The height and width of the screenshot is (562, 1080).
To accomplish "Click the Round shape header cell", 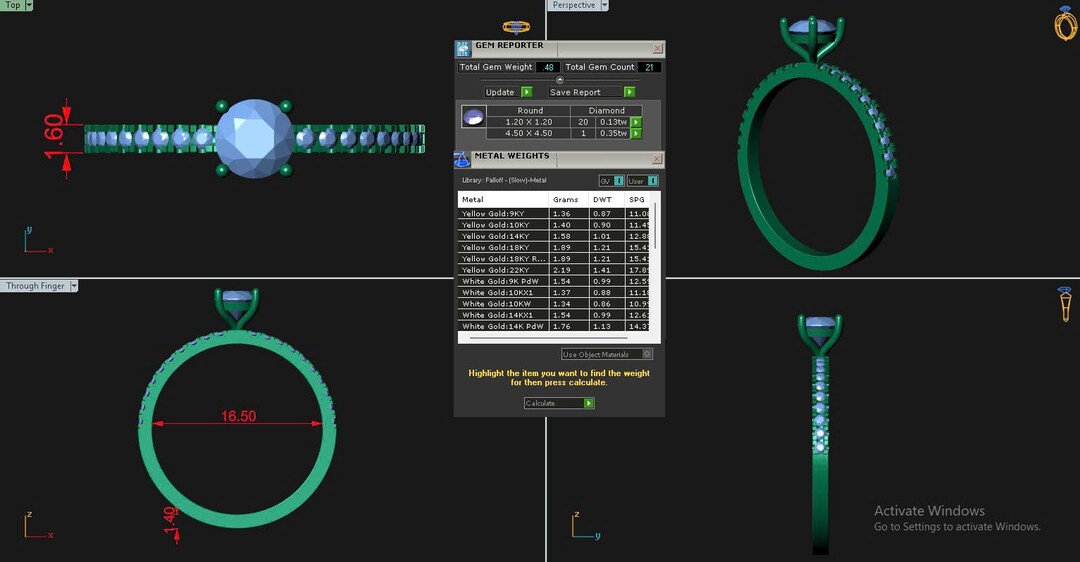I will click(x=530, y=110).
